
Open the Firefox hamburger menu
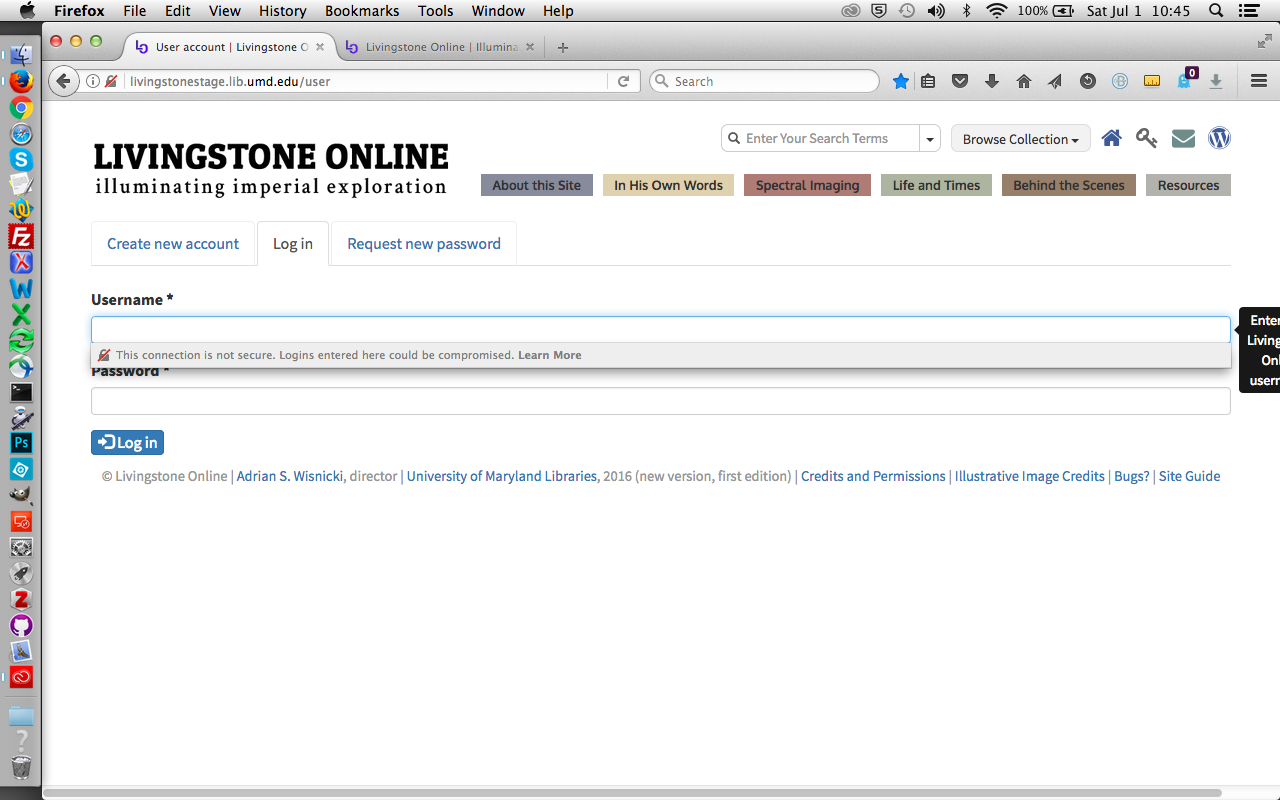[1259, 82]
